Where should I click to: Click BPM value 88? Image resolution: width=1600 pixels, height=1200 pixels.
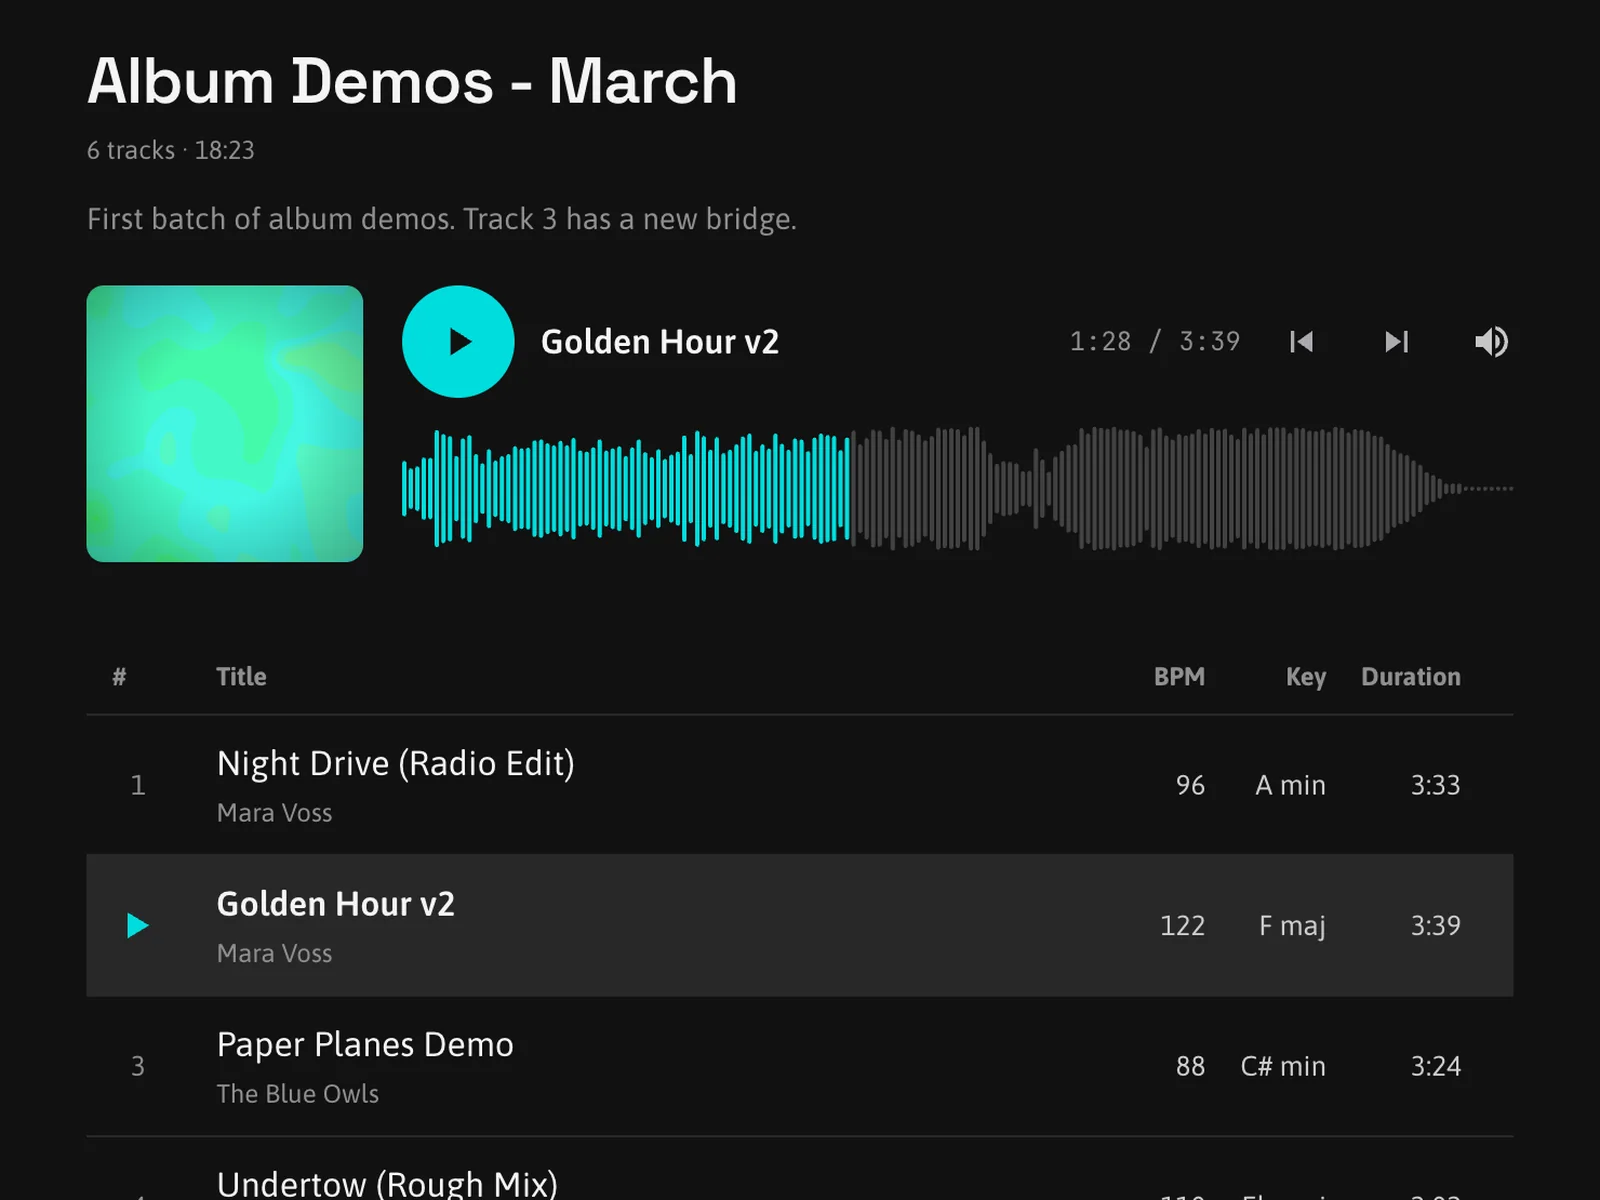pos(1190,1066)
